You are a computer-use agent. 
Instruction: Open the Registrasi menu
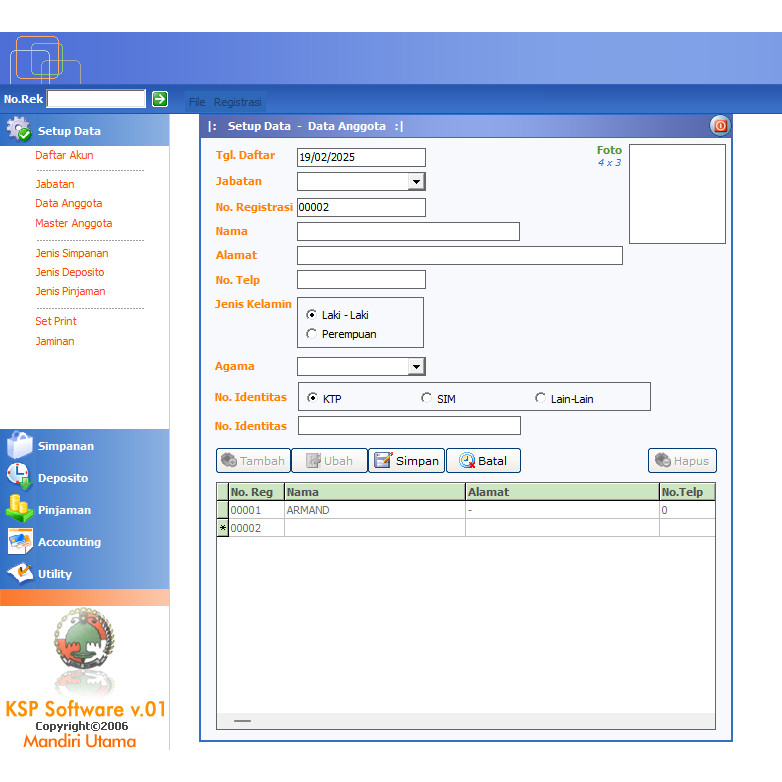[237, 102]
